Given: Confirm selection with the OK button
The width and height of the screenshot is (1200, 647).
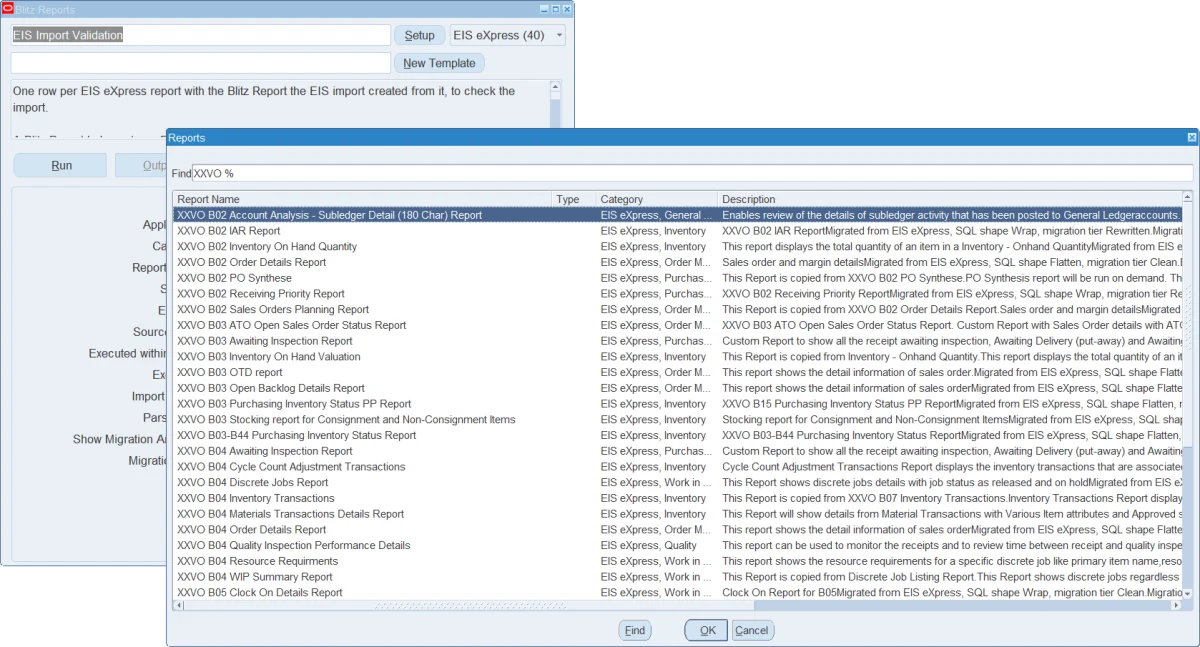Looking at the screenshot, I should [x=706, y=630].
